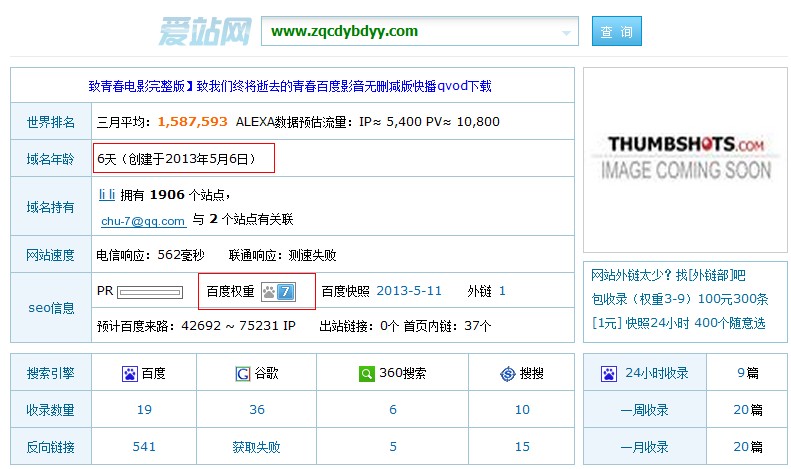Screen dimensions: 791x469
Task: Click the Baidu icon beside 24小时收录
Action: coord(609,374)
